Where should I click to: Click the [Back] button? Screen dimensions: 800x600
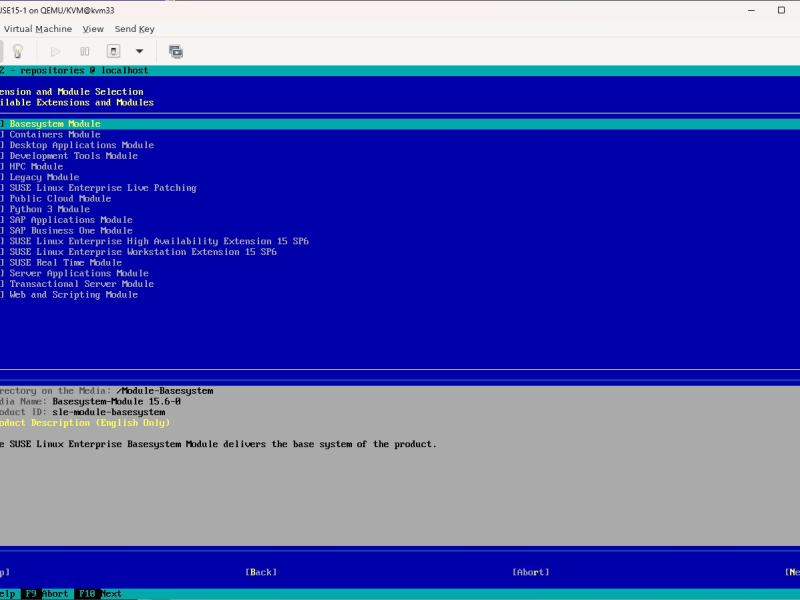[x=261, y=572]
